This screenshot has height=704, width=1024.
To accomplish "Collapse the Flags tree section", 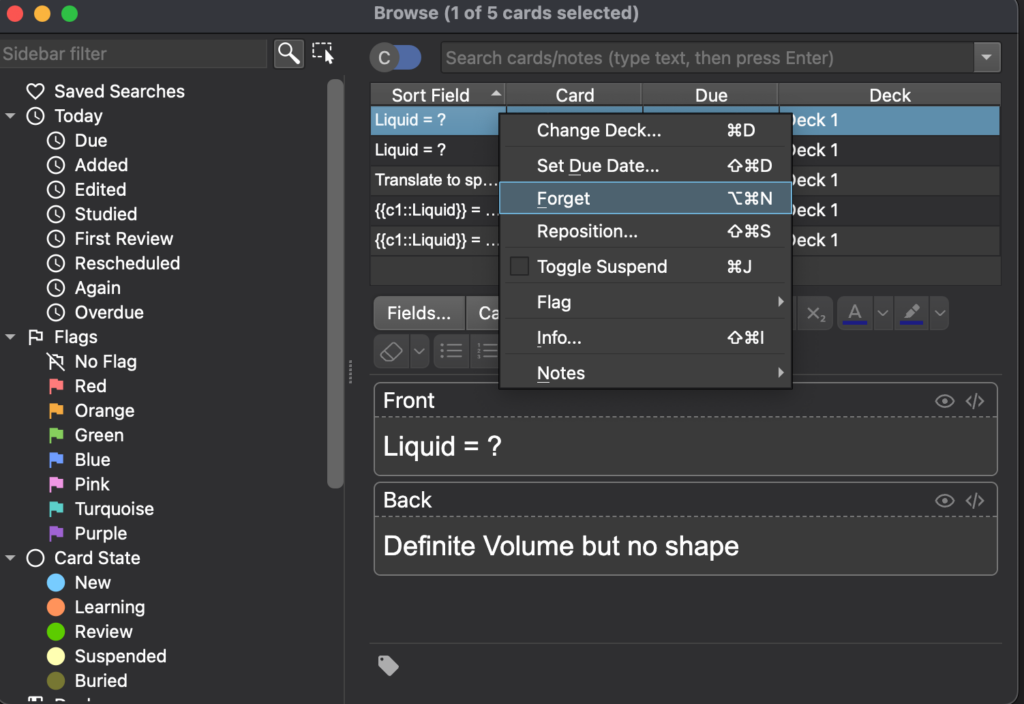I will point(10,337).
